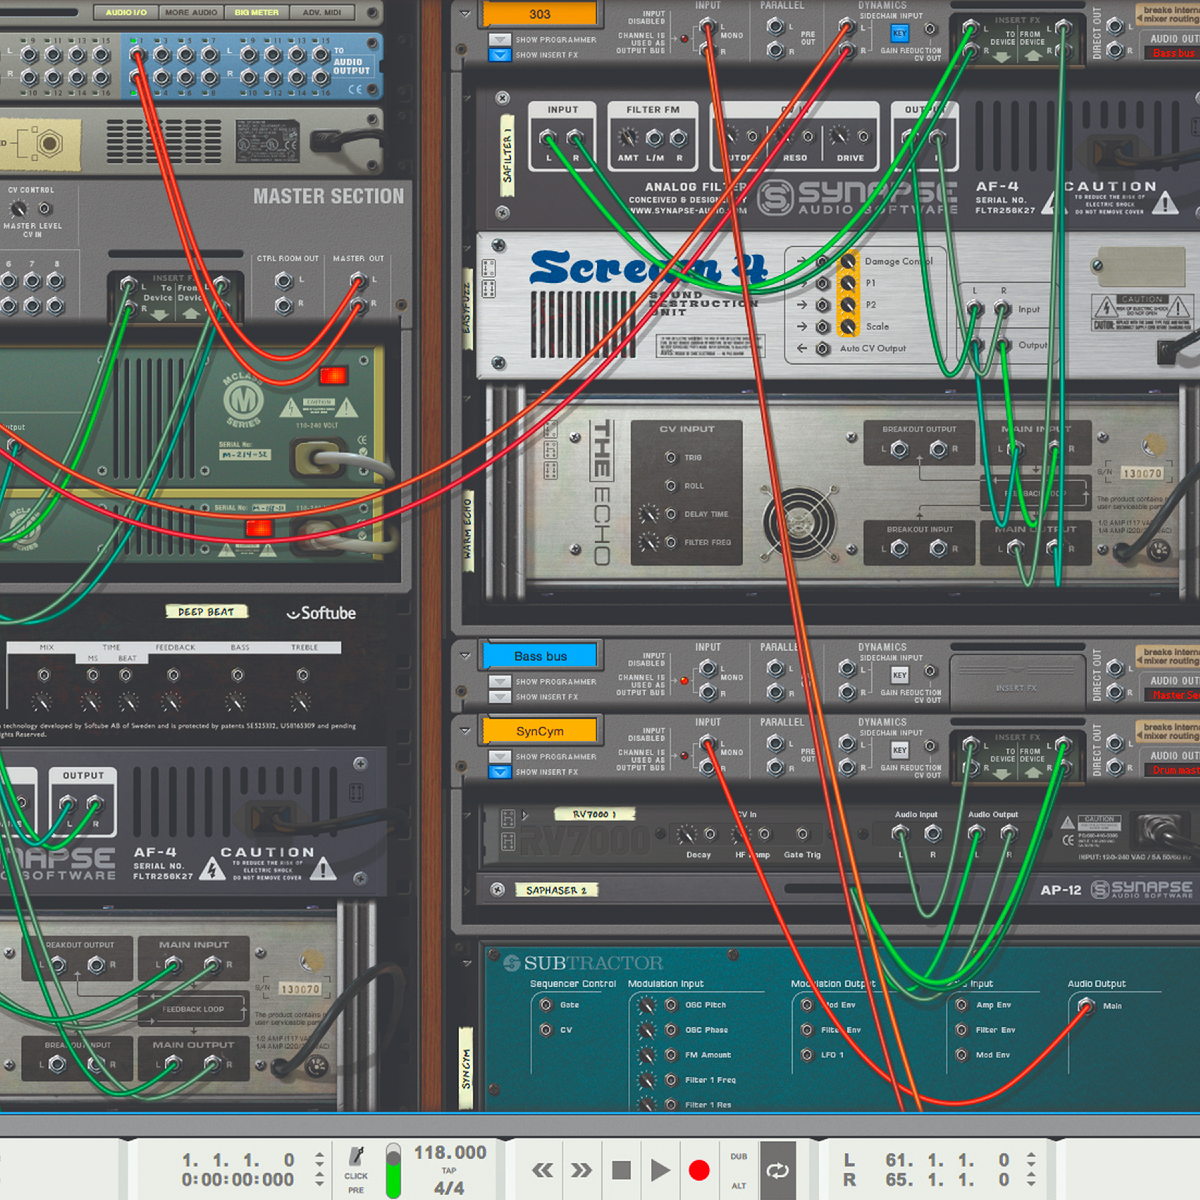Click TAP tempo under the tempo display
1200x1200 pixels.
tap(449, 1170)
